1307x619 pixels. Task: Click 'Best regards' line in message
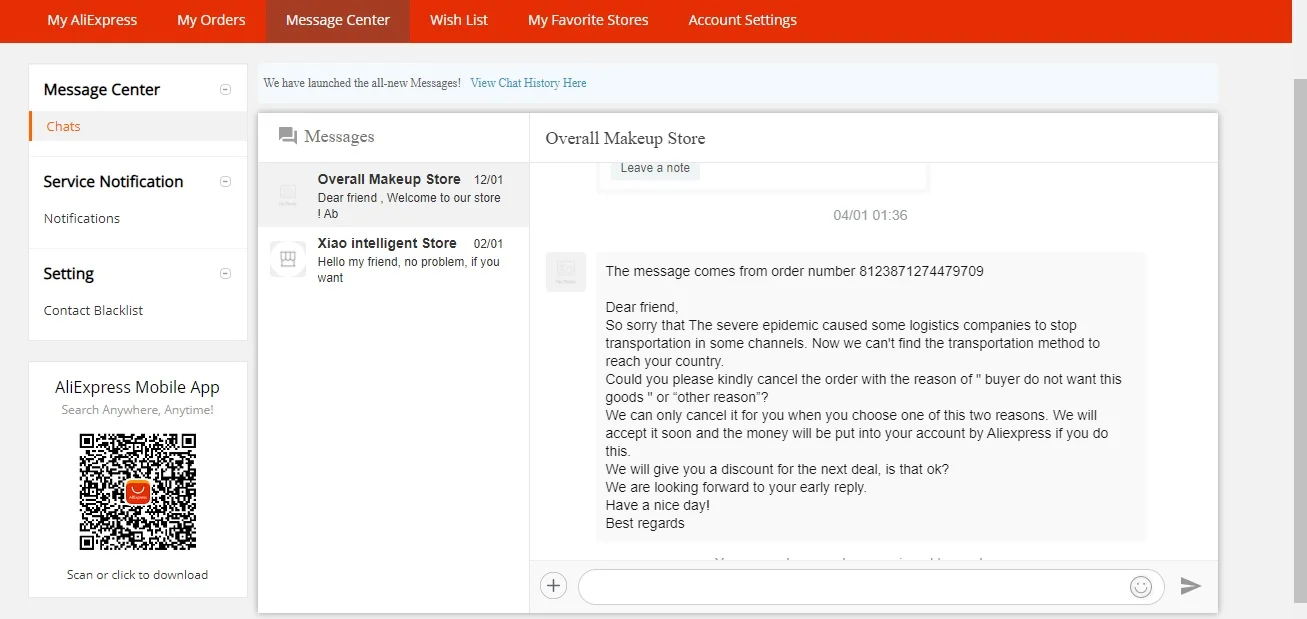pos(645,523)
